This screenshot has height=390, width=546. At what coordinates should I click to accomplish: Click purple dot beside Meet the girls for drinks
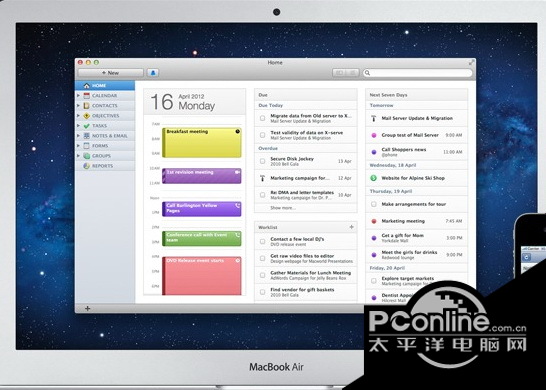tap(374, 255)
